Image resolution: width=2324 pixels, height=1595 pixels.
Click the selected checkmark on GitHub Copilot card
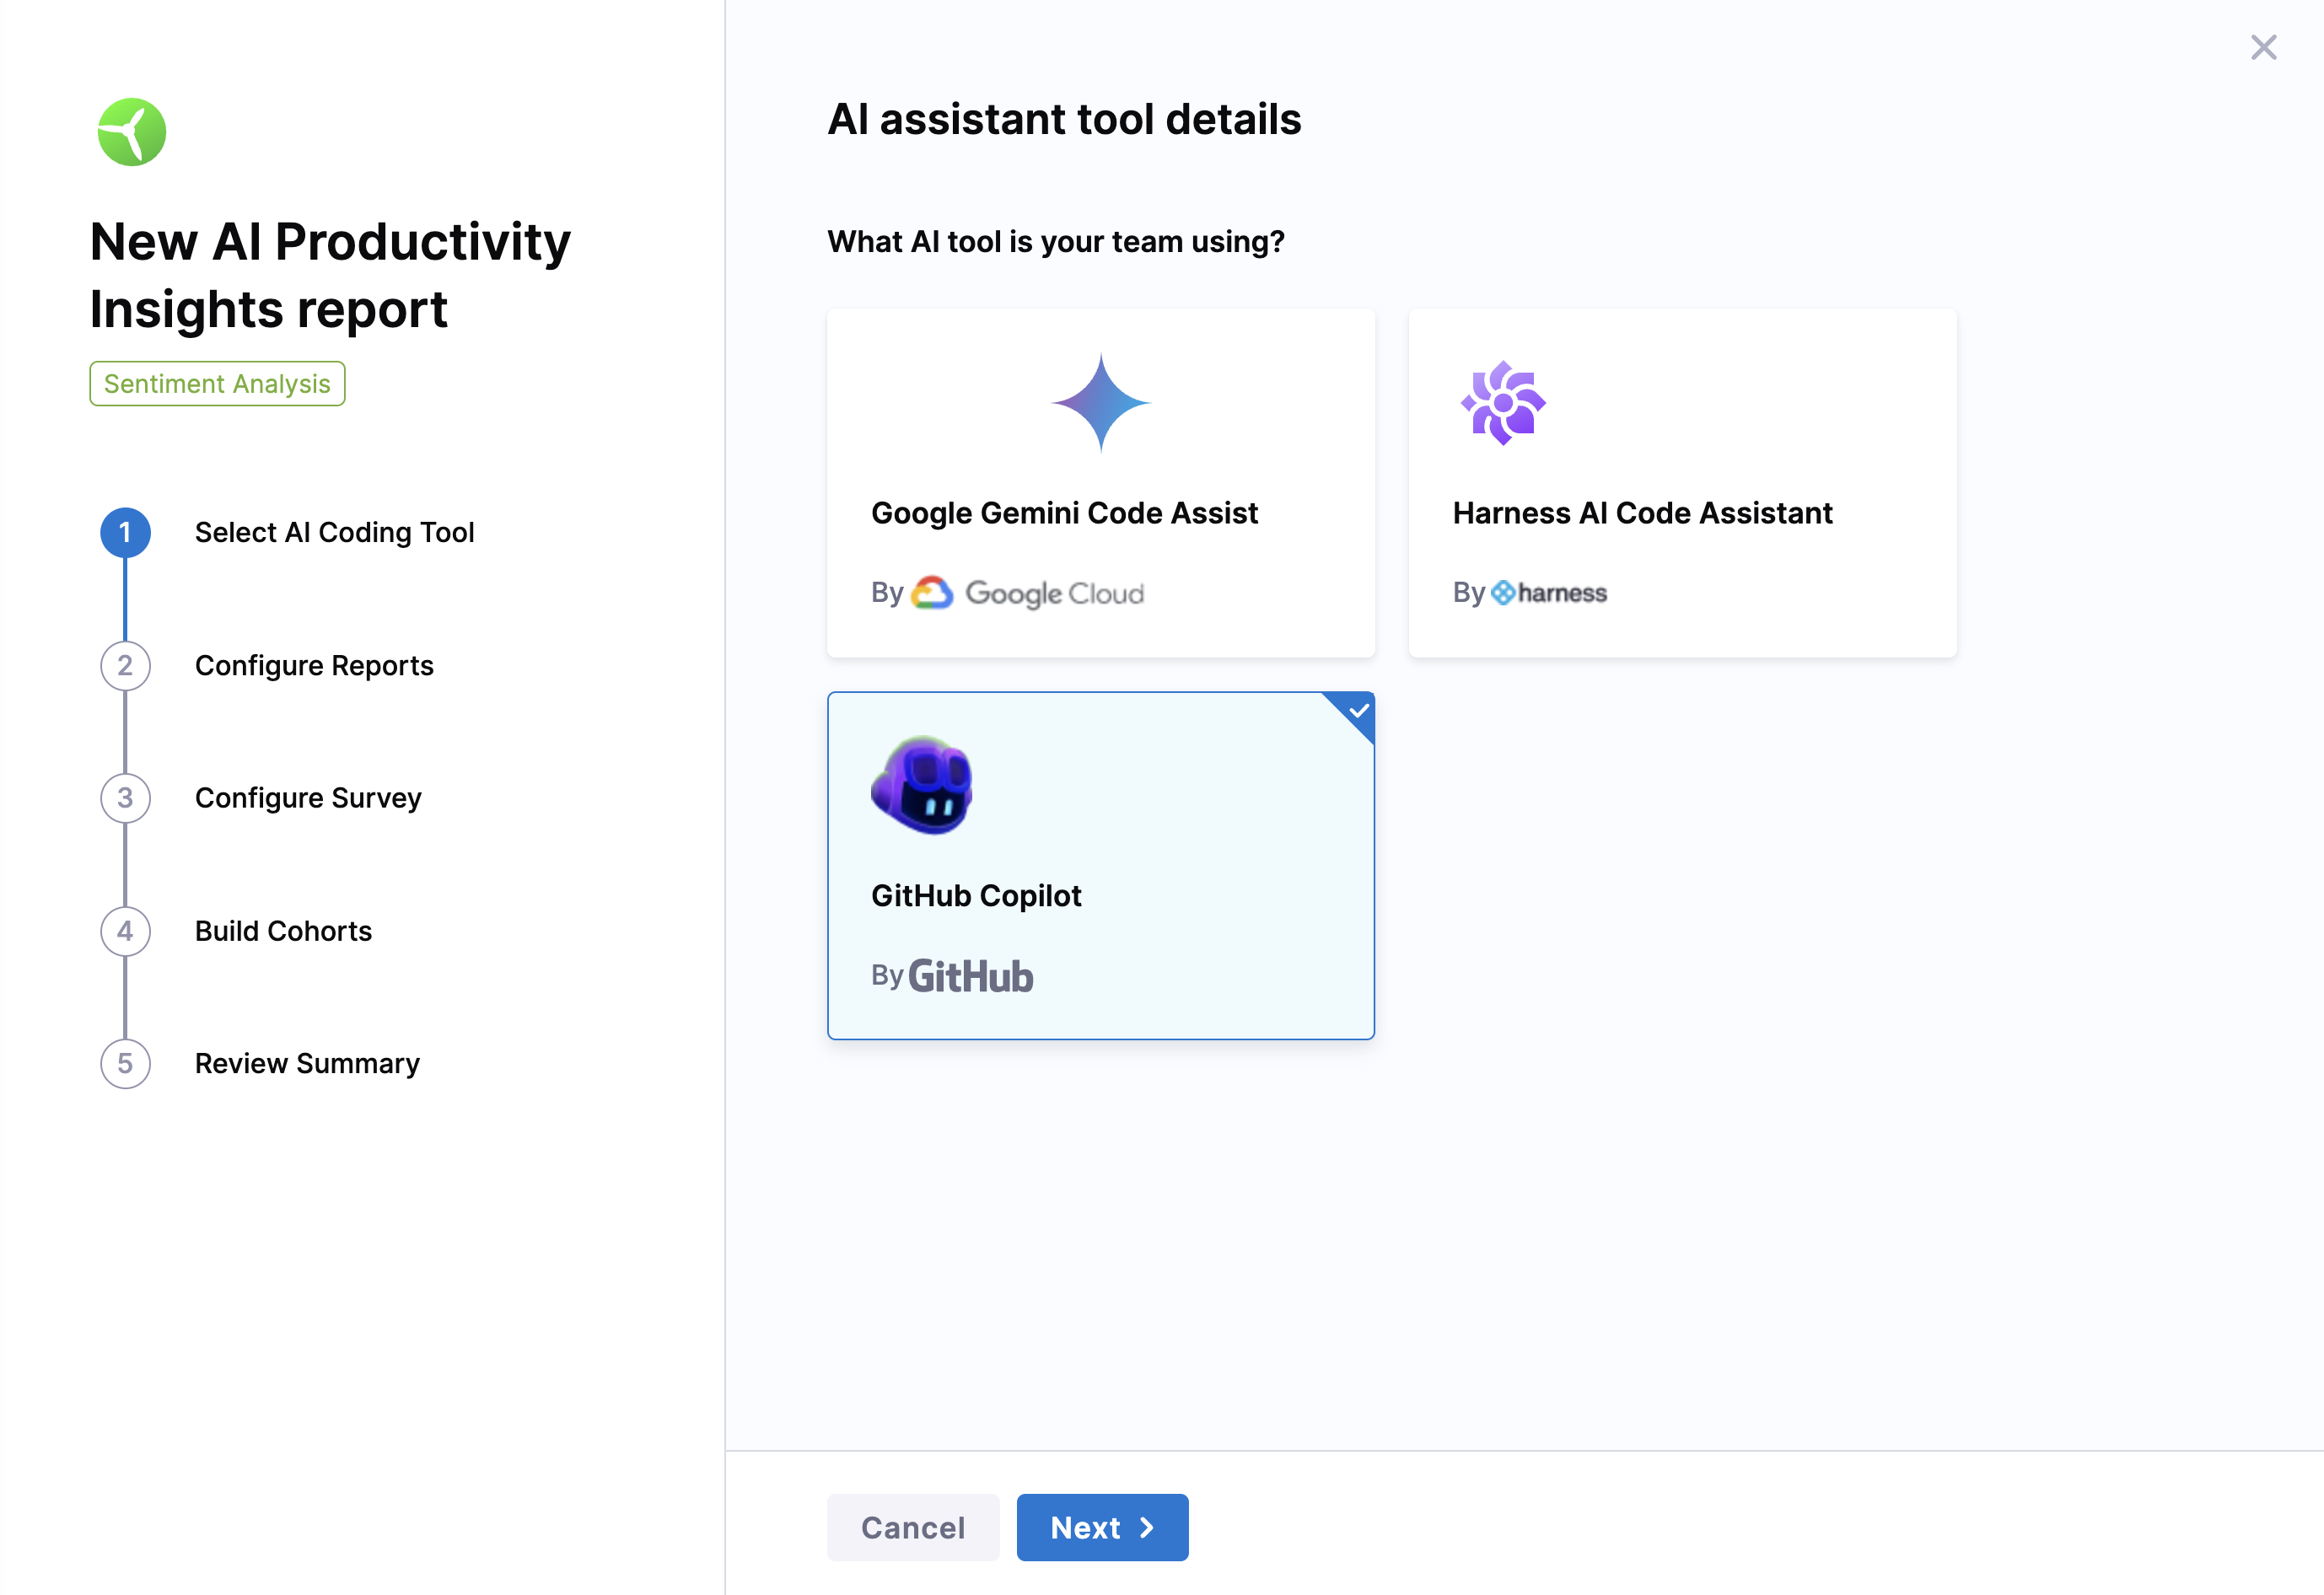click(1358, 711)
